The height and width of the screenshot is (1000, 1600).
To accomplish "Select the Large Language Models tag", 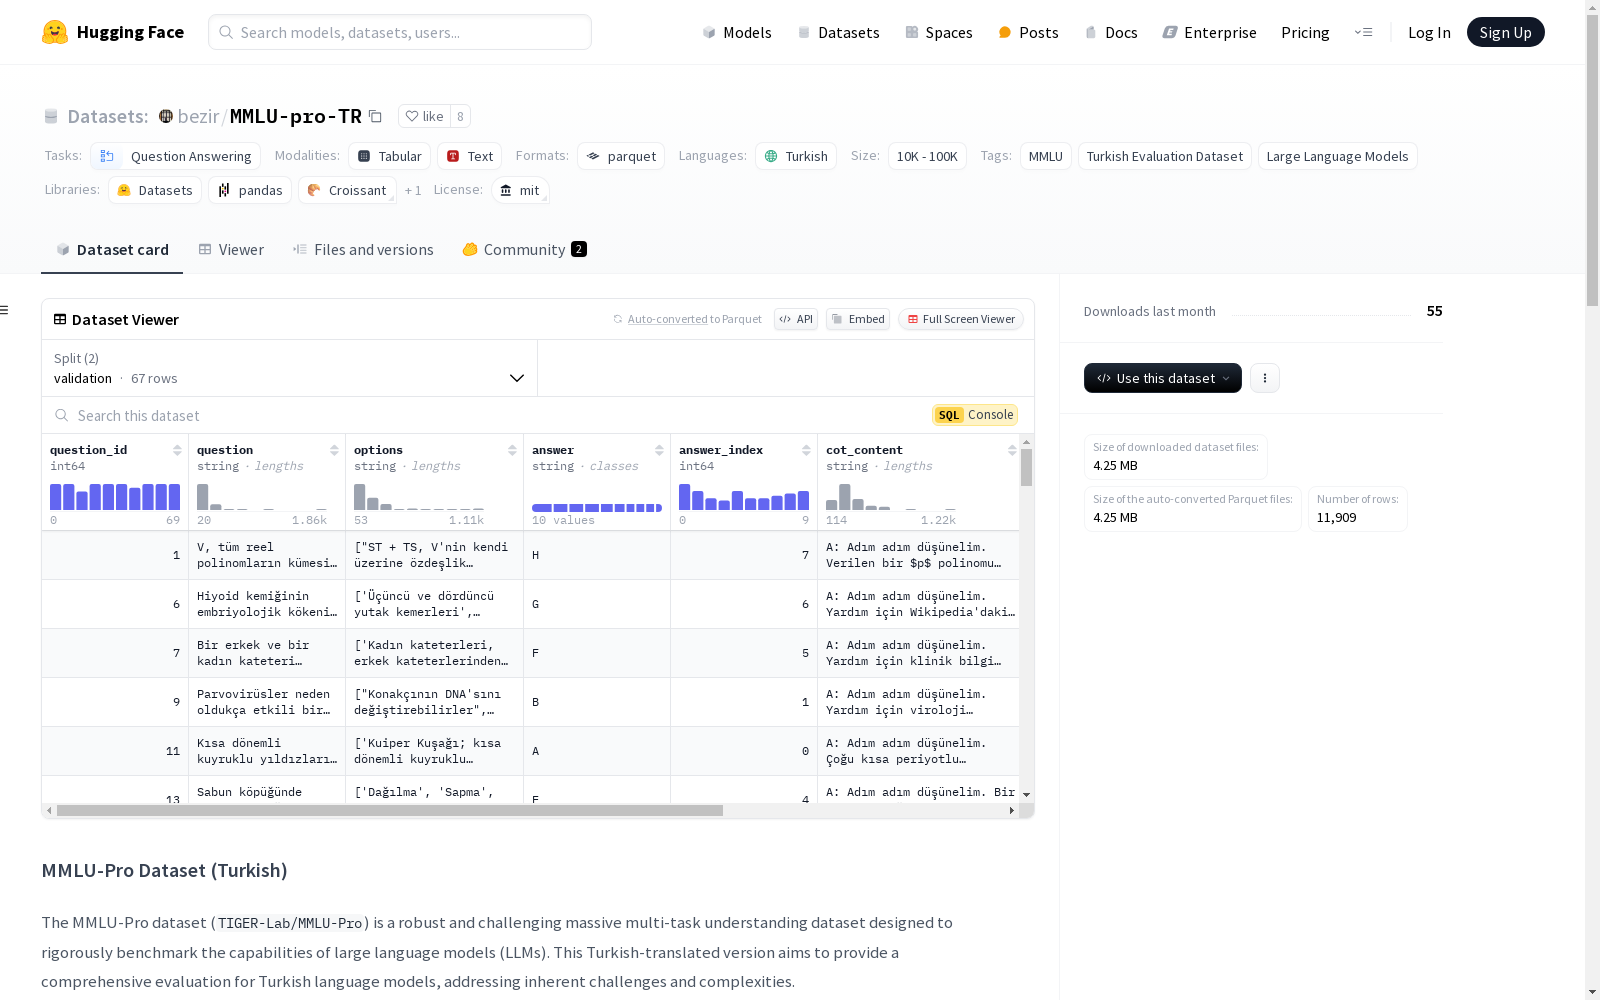I will coord(1337,156).
